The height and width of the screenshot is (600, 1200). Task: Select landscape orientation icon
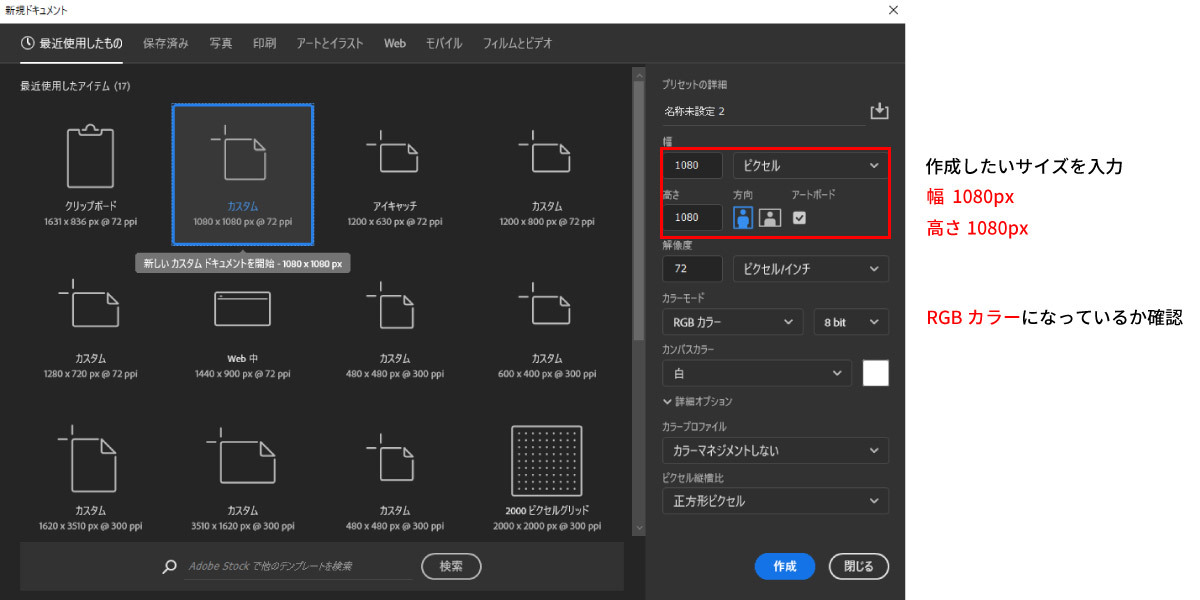point(769,217)
